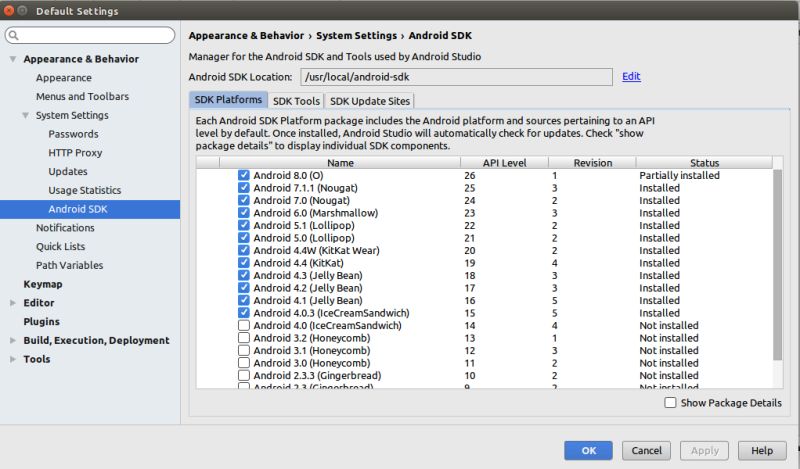Select the Android 4.0.3 (IceCreamSandwich) row name
The height and width of the screenshot is (469, 800).
click(x=331, y=313)
